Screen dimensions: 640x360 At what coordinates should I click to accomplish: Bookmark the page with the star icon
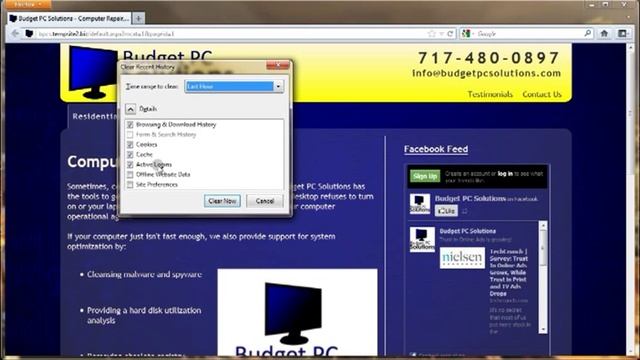point(432,33)
